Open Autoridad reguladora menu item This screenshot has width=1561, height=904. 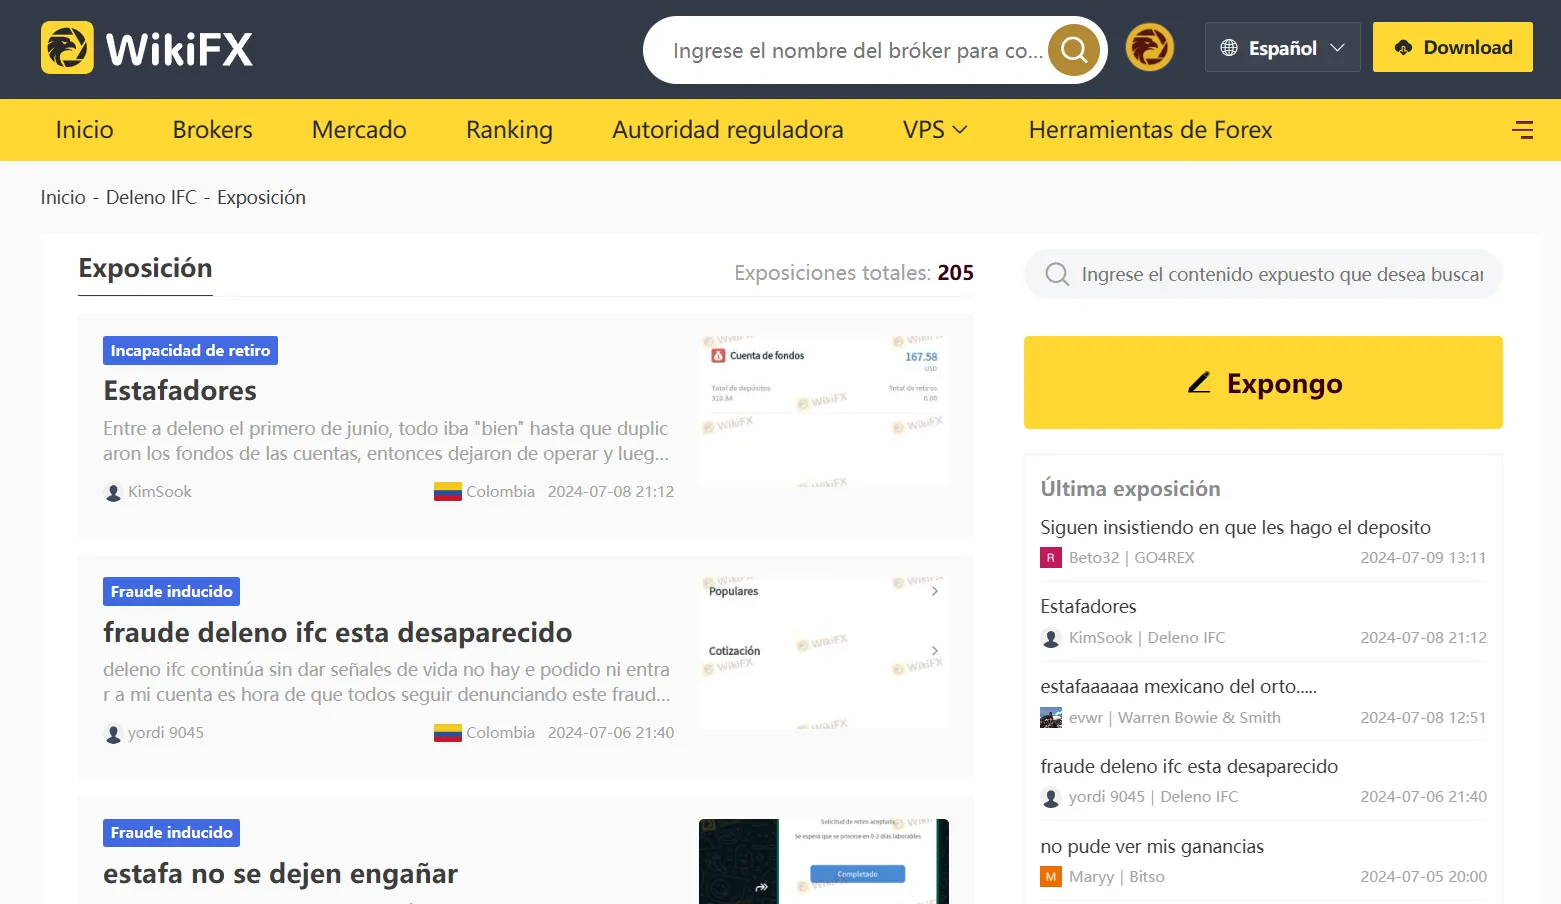click(728, 130)
